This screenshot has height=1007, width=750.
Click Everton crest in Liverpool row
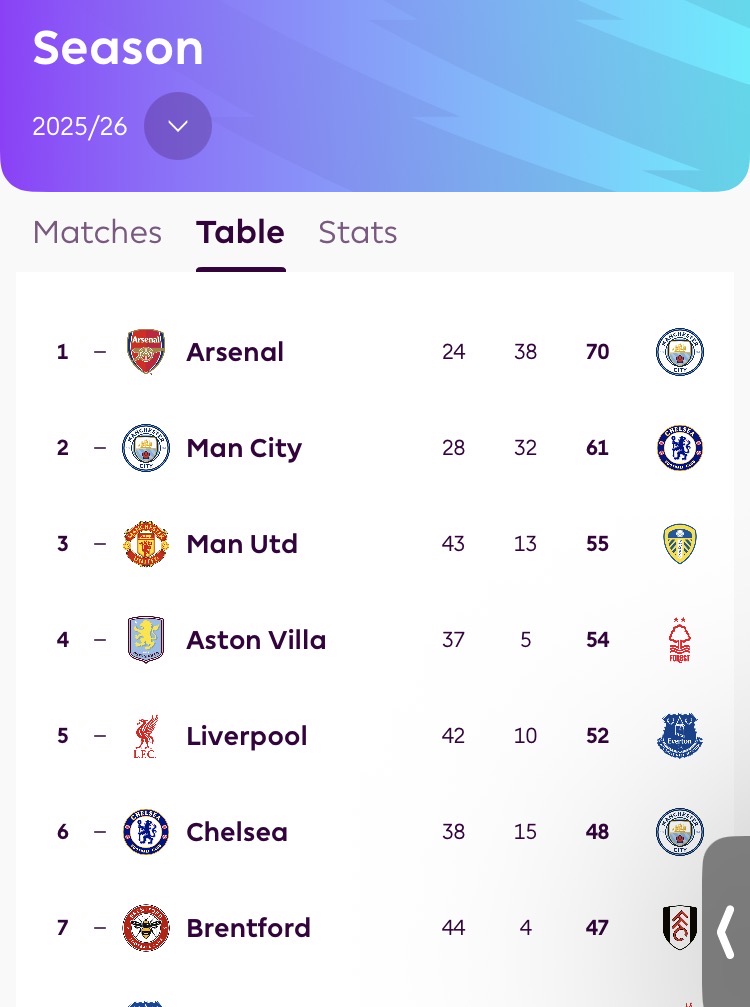680,736
